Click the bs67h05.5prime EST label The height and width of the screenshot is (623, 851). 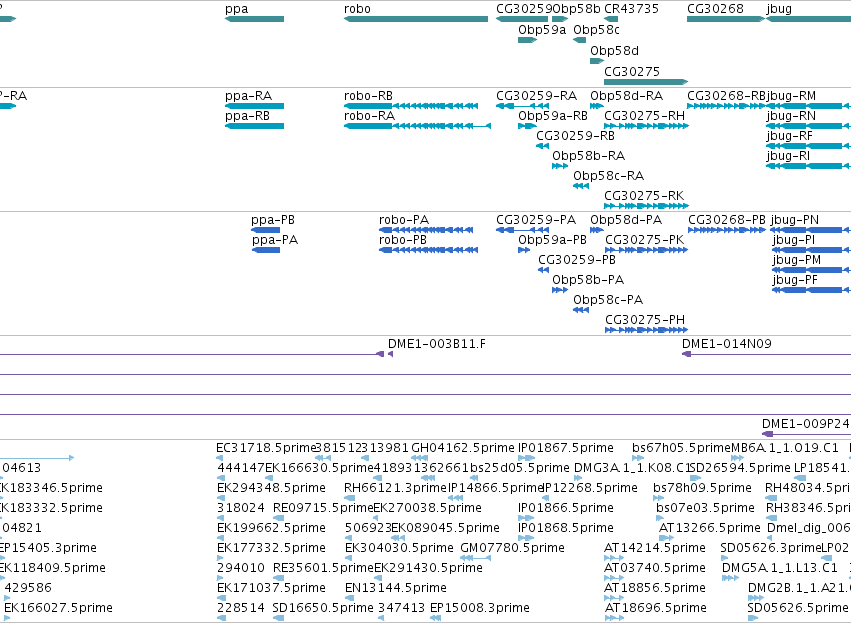(682, 448)
